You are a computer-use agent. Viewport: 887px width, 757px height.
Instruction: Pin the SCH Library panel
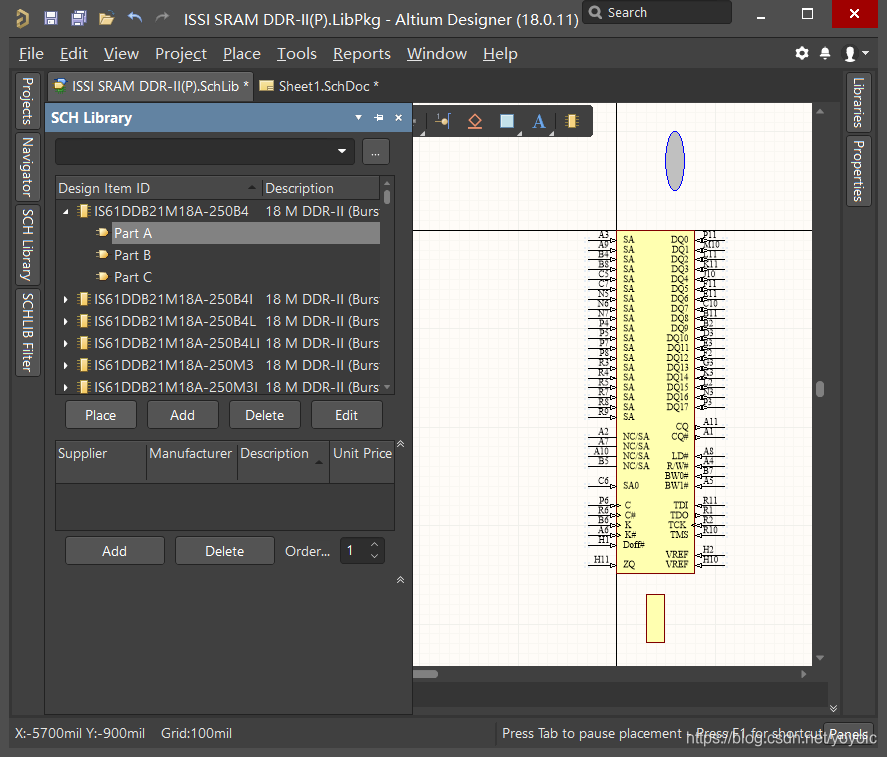(x=378, y=118)
